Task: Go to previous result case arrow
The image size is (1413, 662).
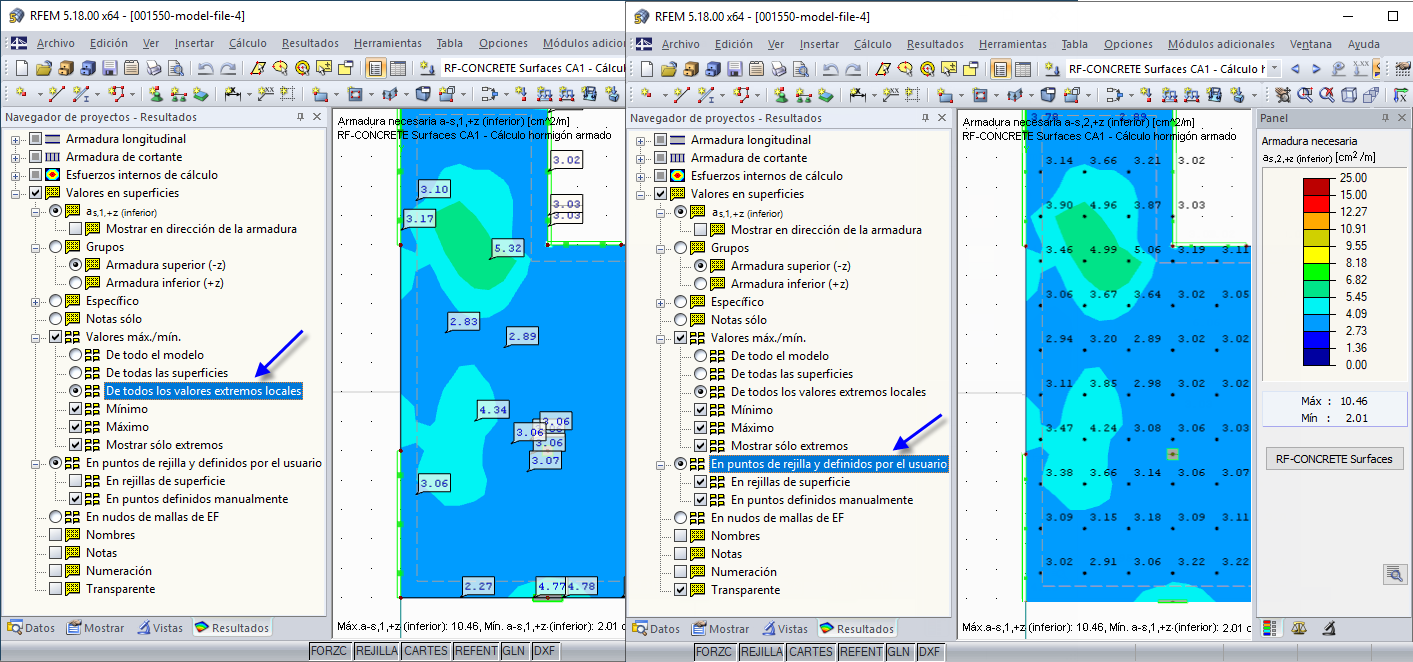Action: tap(1294, 69)
